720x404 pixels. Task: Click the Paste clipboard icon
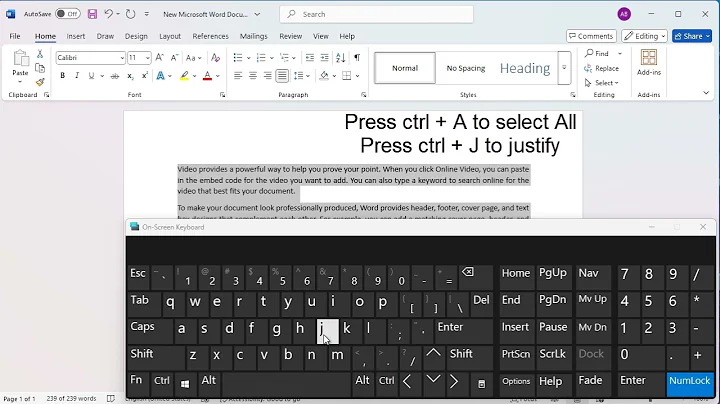tap(20, 59)
